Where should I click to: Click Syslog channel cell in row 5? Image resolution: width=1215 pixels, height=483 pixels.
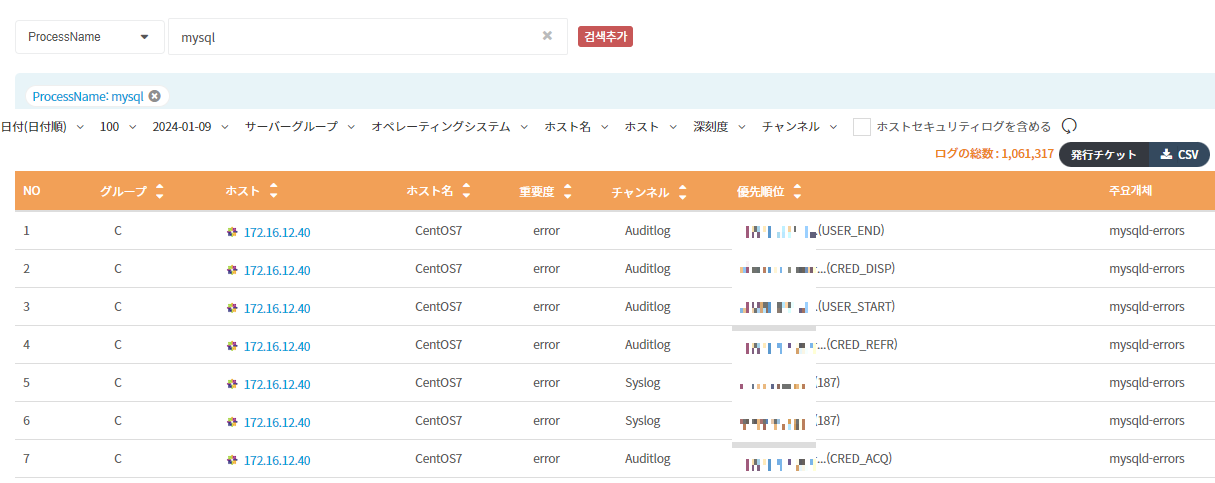(643, 383)
